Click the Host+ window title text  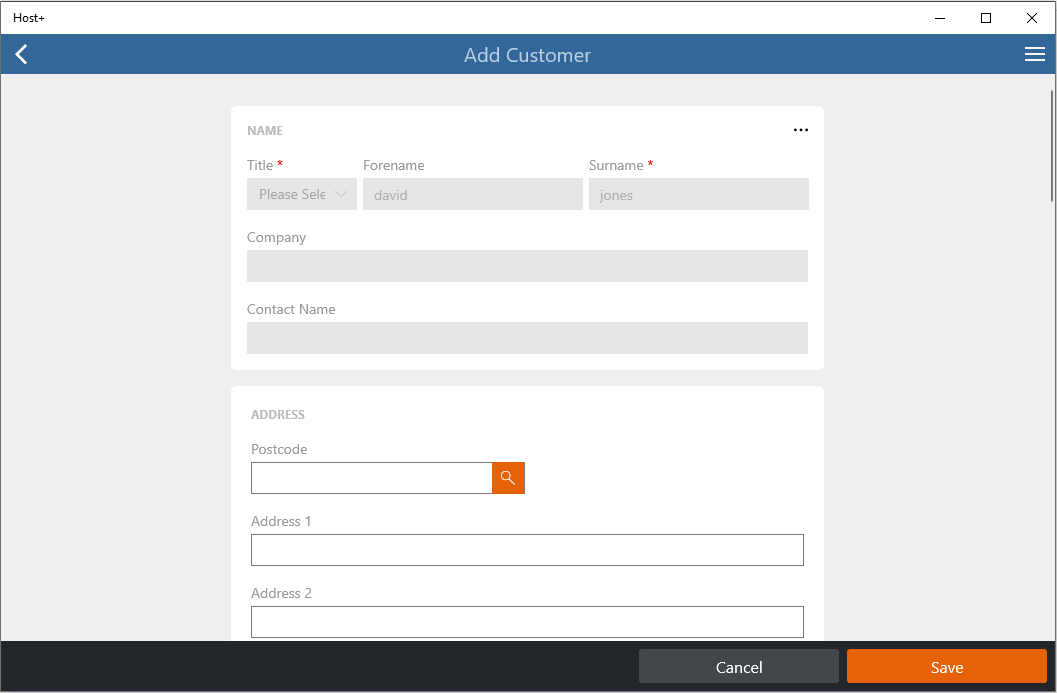29,18
